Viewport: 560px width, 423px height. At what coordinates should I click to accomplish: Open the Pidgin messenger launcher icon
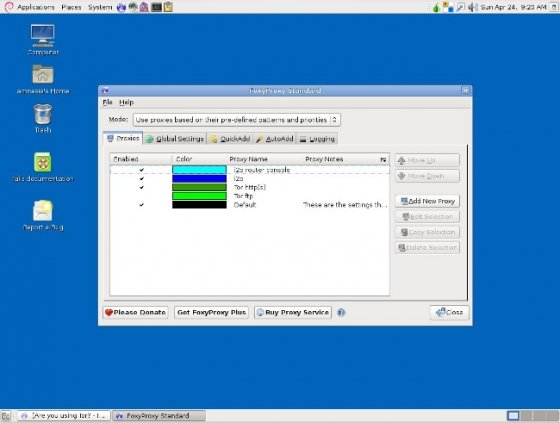[144, 7]
